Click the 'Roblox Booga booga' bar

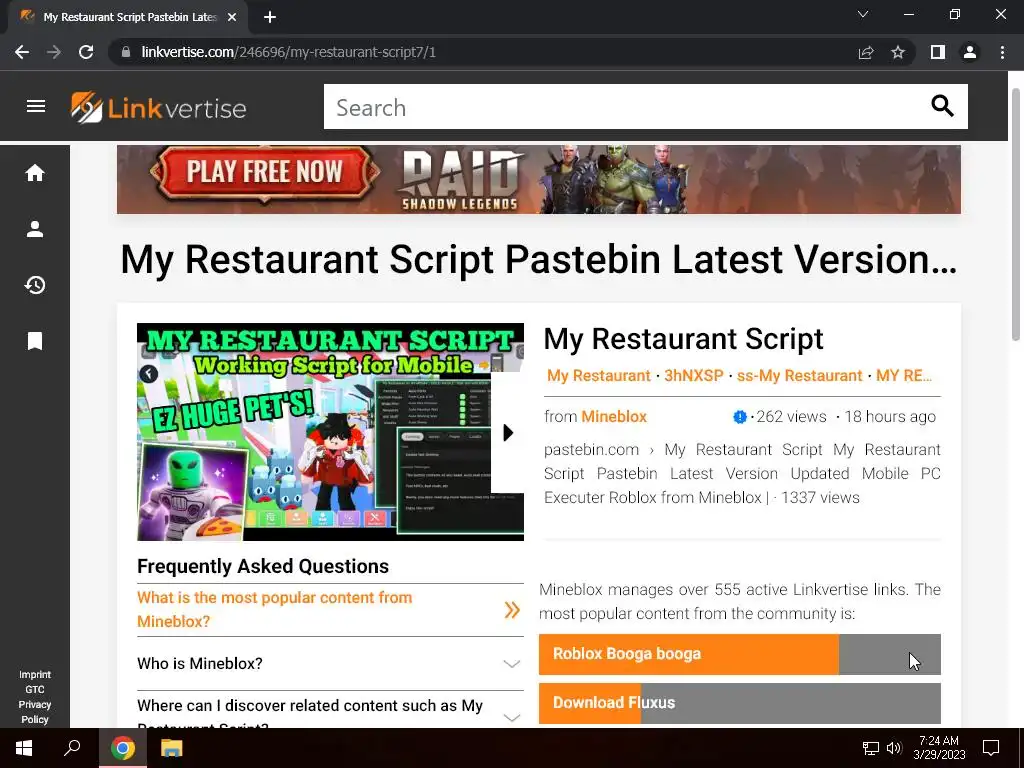tap(739, 654)
